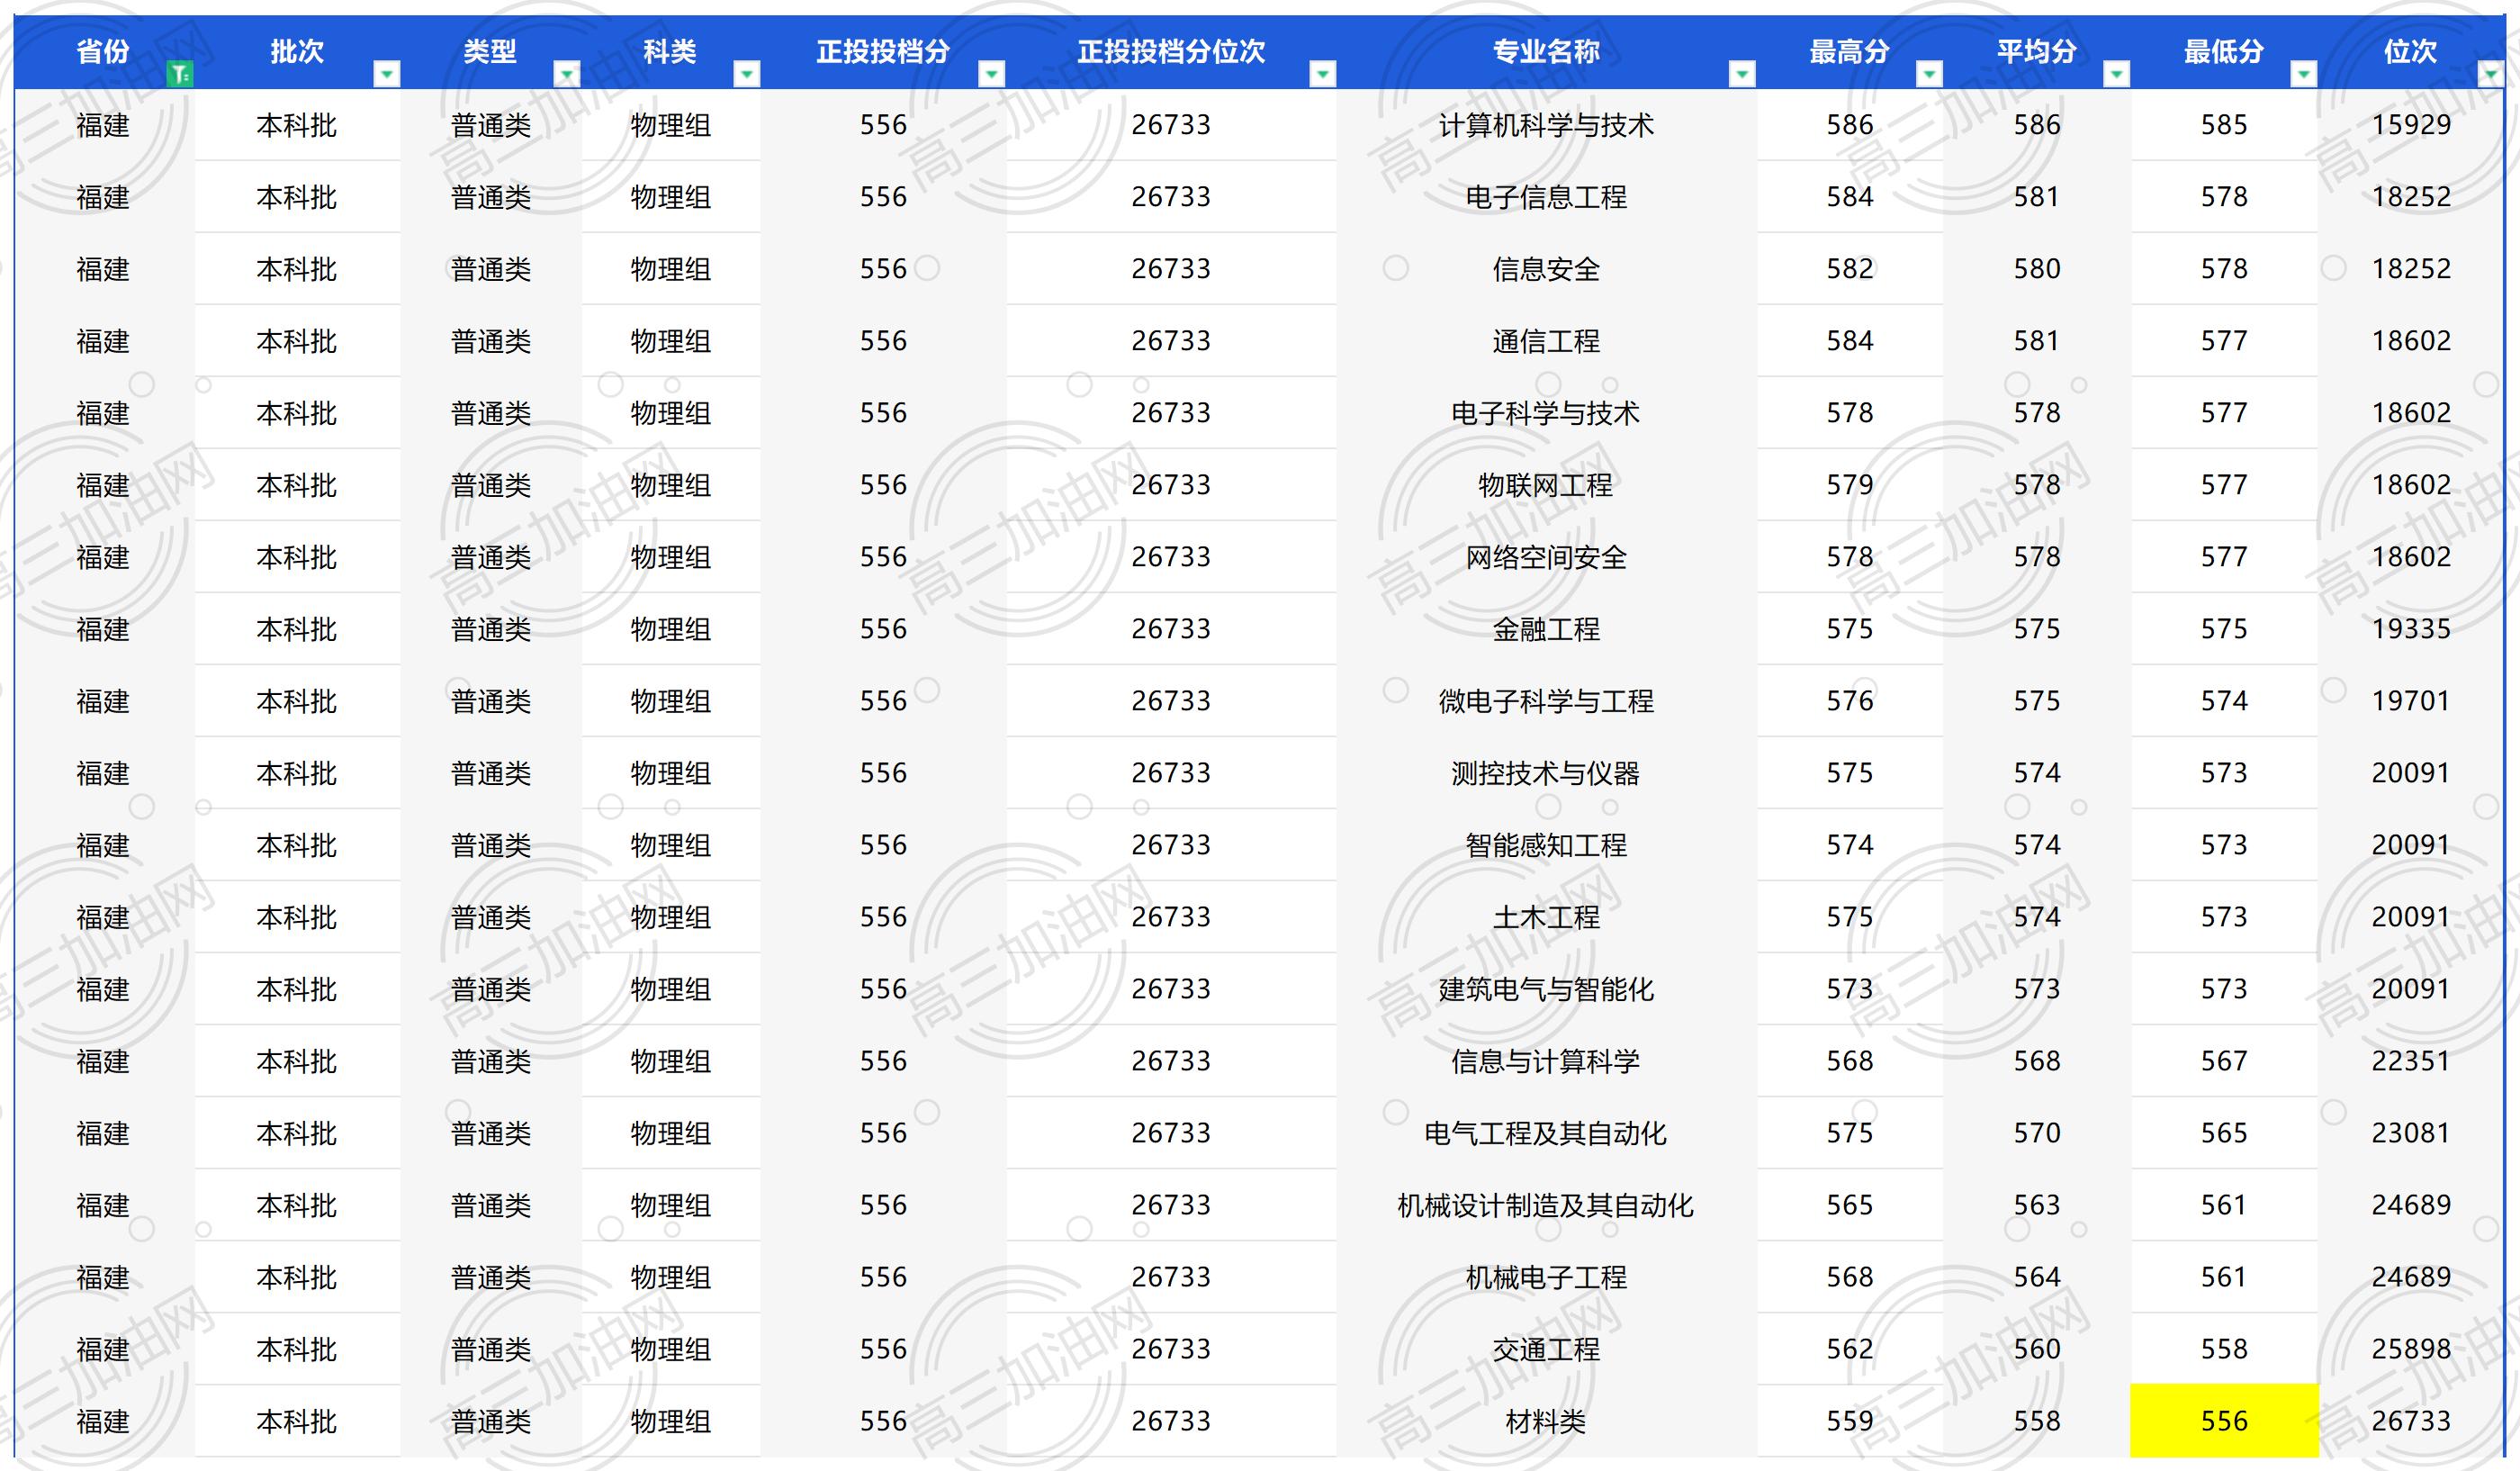Open the 最低分 column filter dropdown
2520x1471 pixels.
[x=2303, y=74]
